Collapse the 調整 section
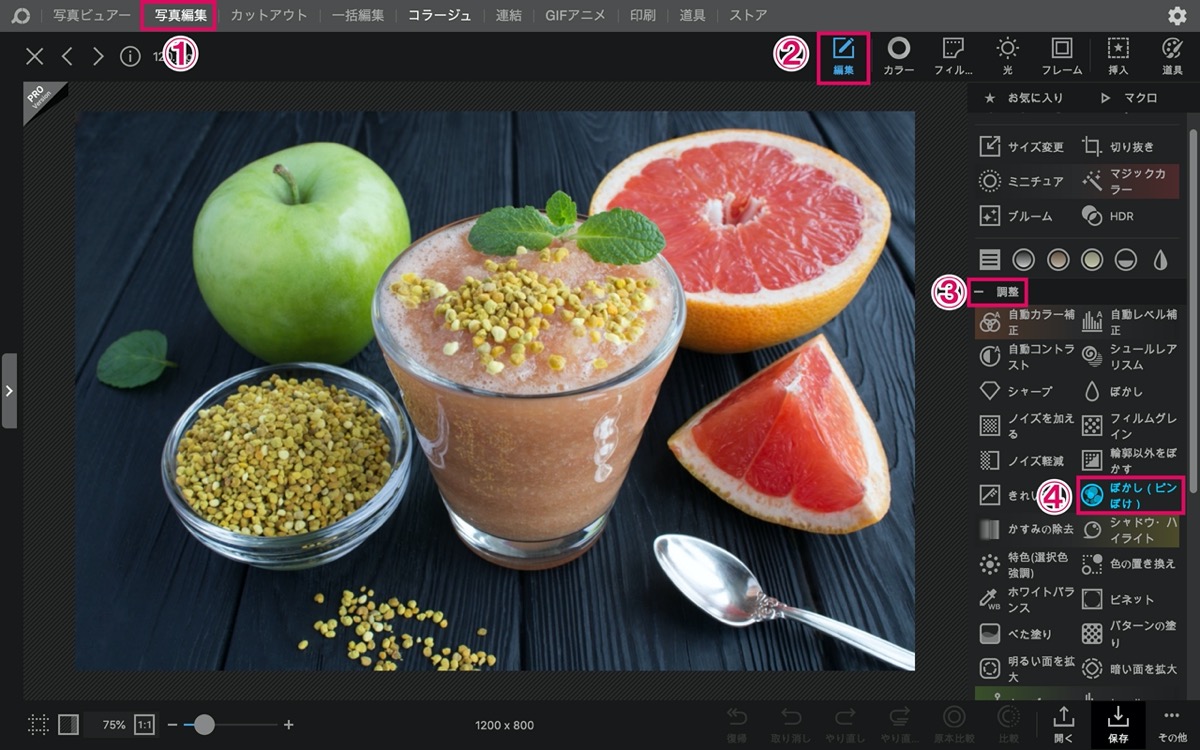Image resolution: width=1200 pixels, height=750 pixels. [998, 292]
